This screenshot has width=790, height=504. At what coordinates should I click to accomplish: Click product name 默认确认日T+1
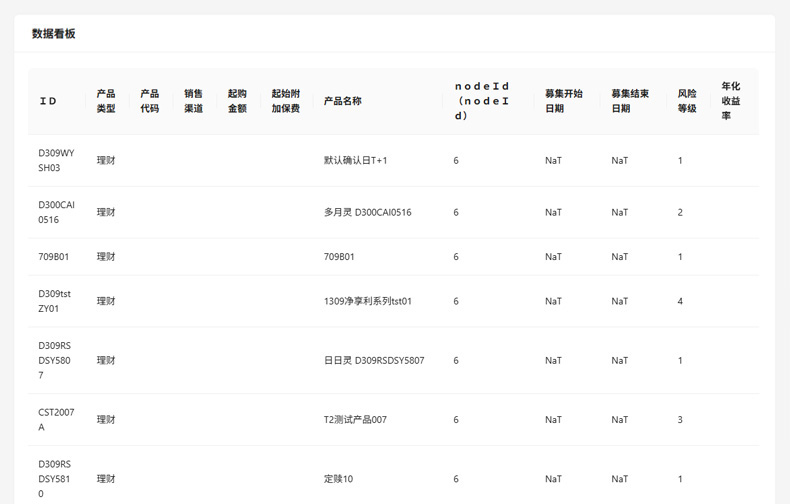(355, 160)
